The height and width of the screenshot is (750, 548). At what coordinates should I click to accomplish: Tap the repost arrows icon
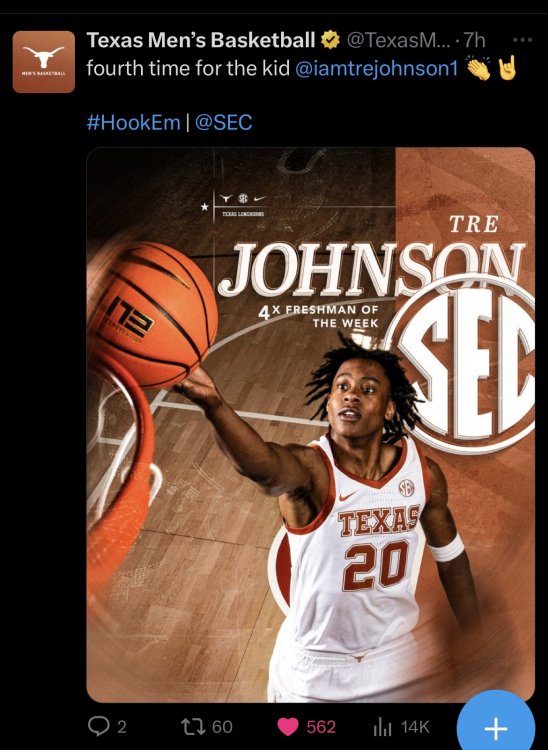193,727
